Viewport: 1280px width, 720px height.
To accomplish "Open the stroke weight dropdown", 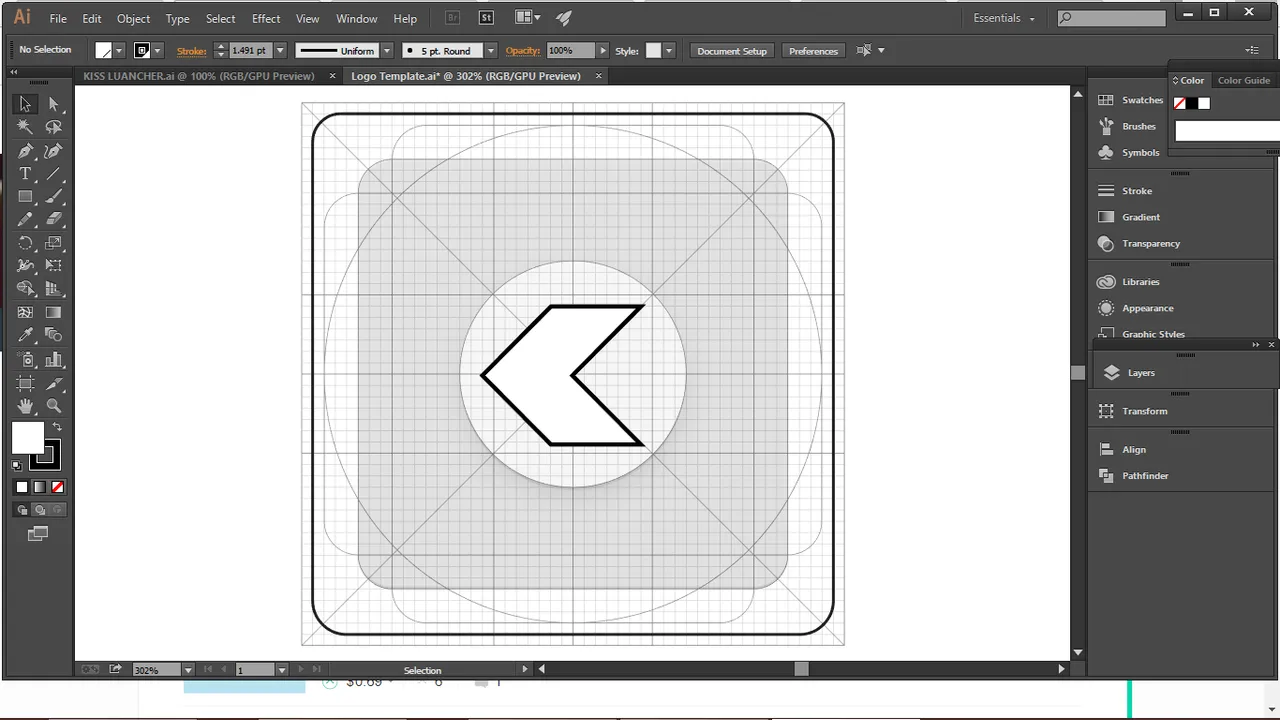I will point(280,50).
